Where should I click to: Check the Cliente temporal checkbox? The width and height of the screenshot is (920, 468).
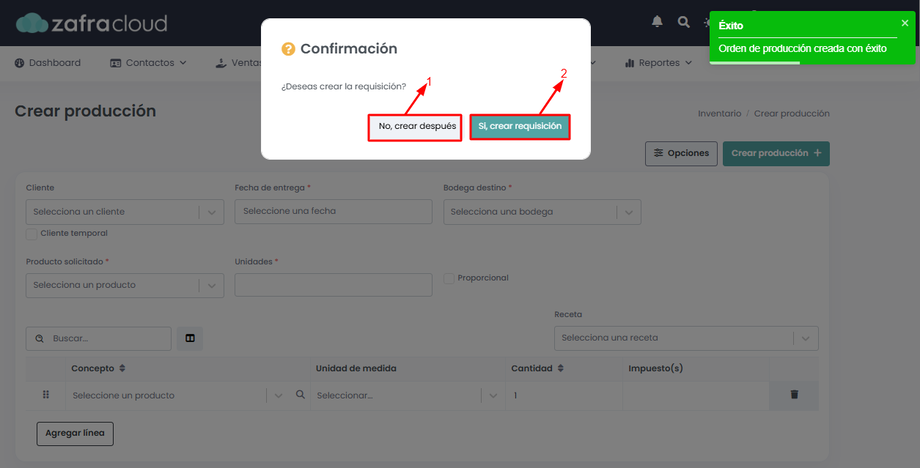(x=32, y=233)
